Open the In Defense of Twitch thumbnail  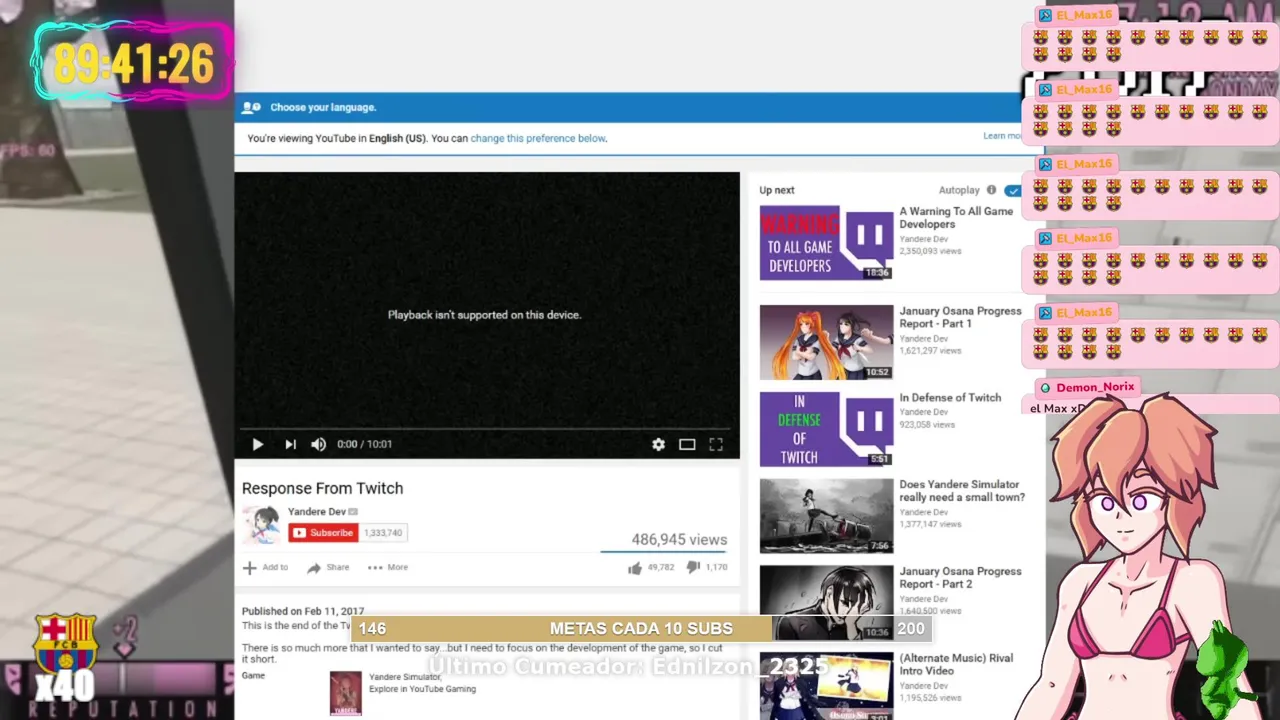(826, 429)
